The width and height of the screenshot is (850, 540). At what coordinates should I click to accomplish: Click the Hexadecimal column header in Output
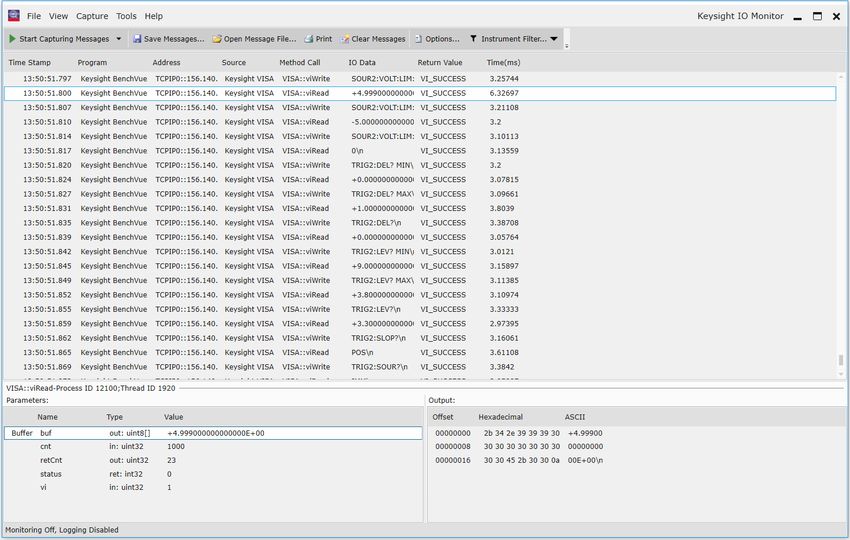(500, 417)
